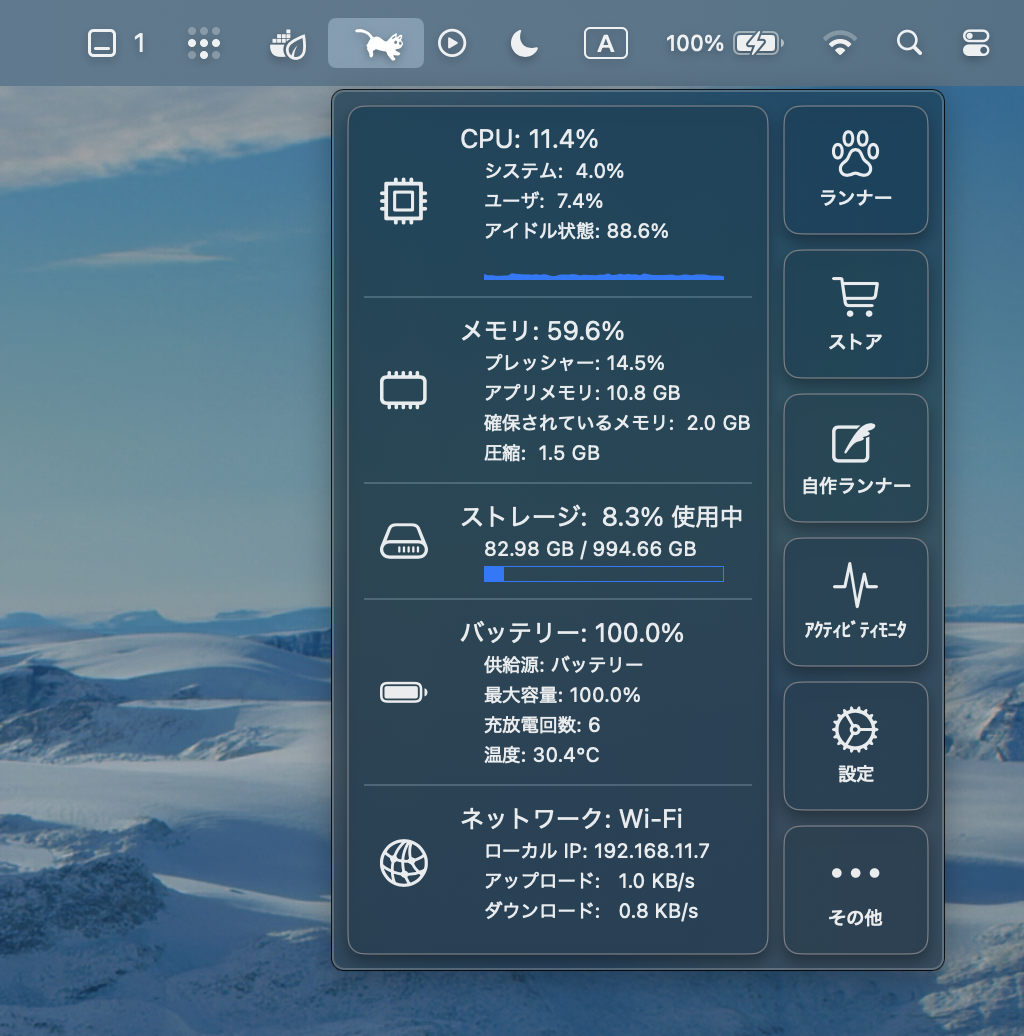
Task: Click the ダウンロード: 0.8 KB/s line
Action: (x=591, y=911)
